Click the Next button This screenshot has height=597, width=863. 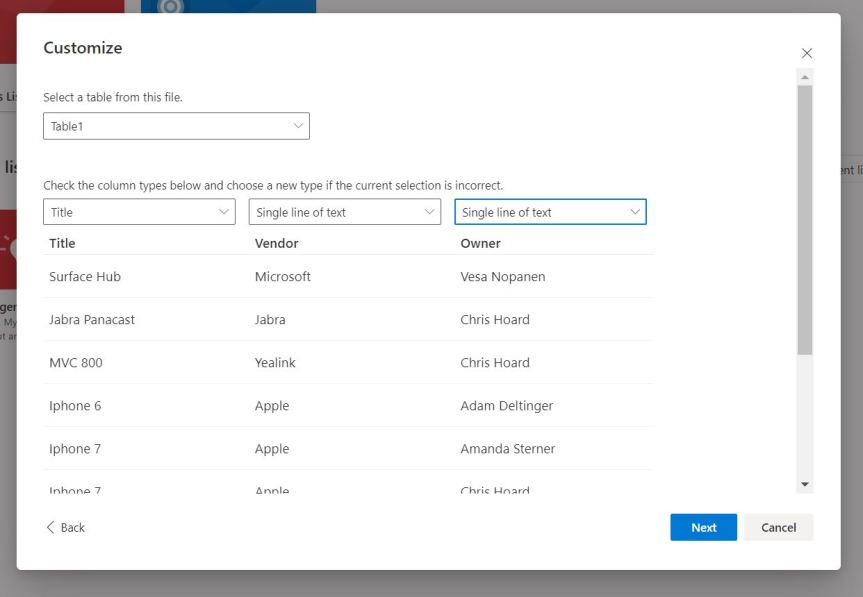point(703,527)
